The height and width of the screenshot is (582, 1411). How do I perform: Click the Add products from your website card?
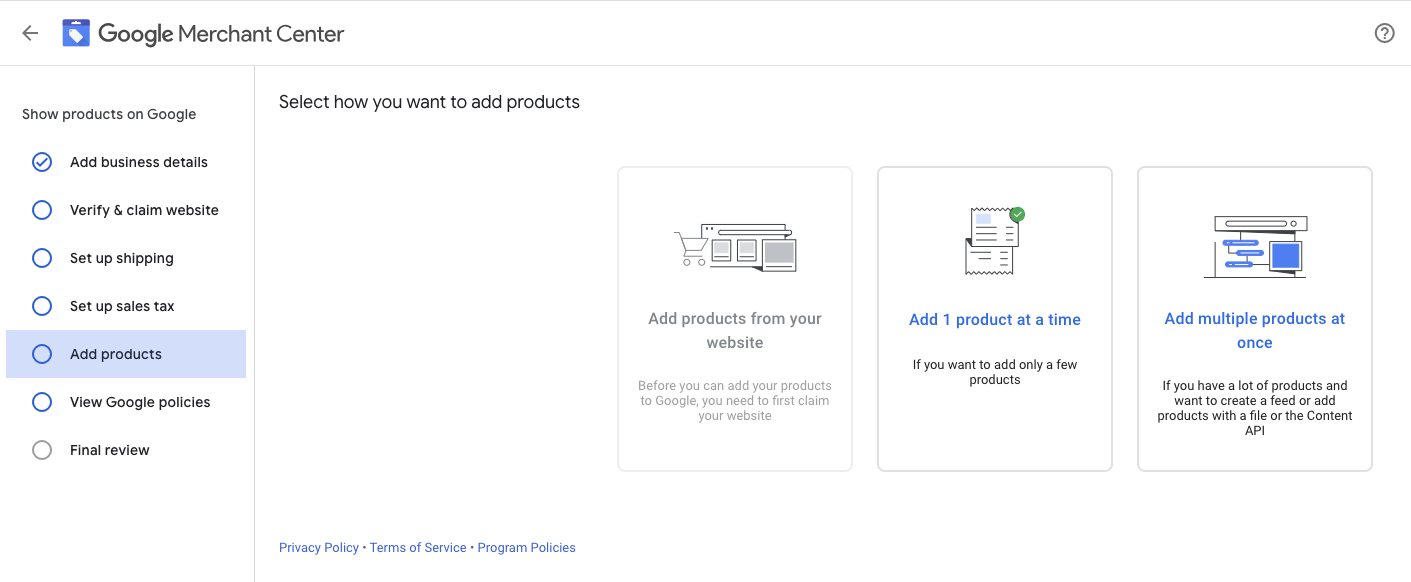(x=735, y=319)
